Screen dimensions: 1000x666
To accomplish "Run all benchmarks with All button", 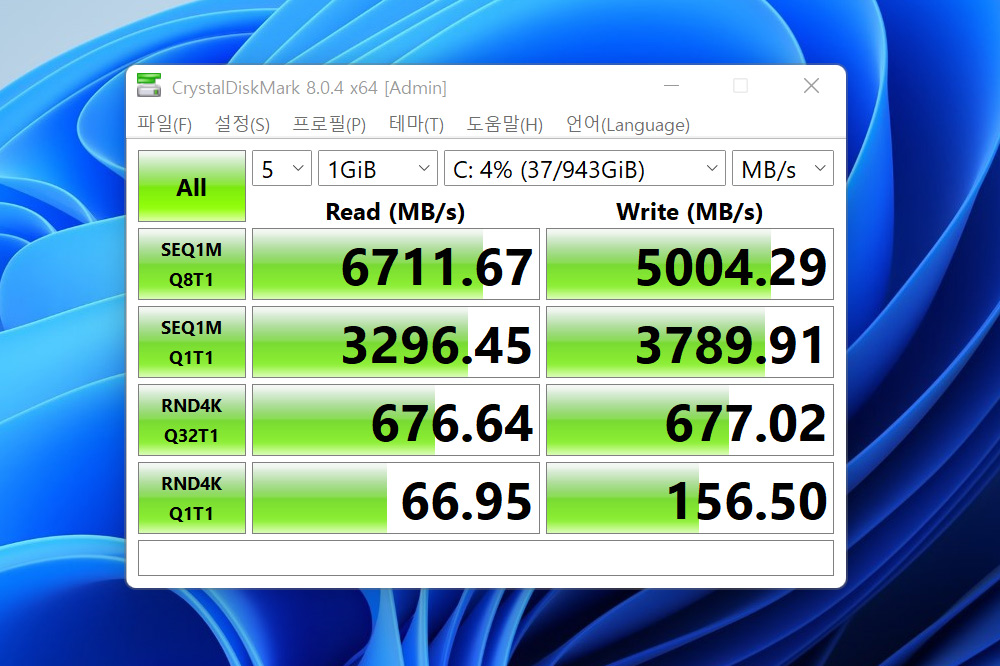I will pyautogui.click(x=191, y=186).
